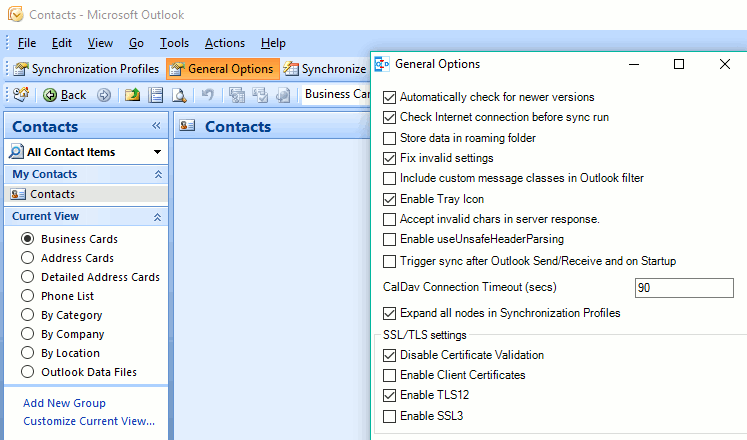Click the All Contact Items search icon
This screenshot has width=747, height=440.
(x=16, y=152)
